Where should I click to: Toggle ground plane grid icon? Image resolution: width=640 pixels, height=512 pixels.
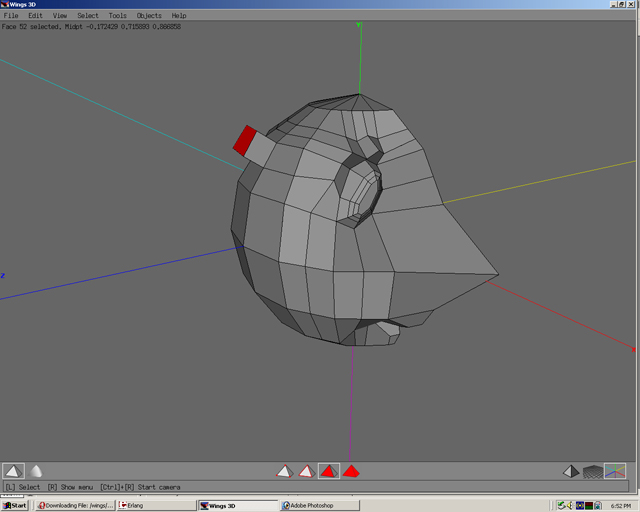pos(593,472)
